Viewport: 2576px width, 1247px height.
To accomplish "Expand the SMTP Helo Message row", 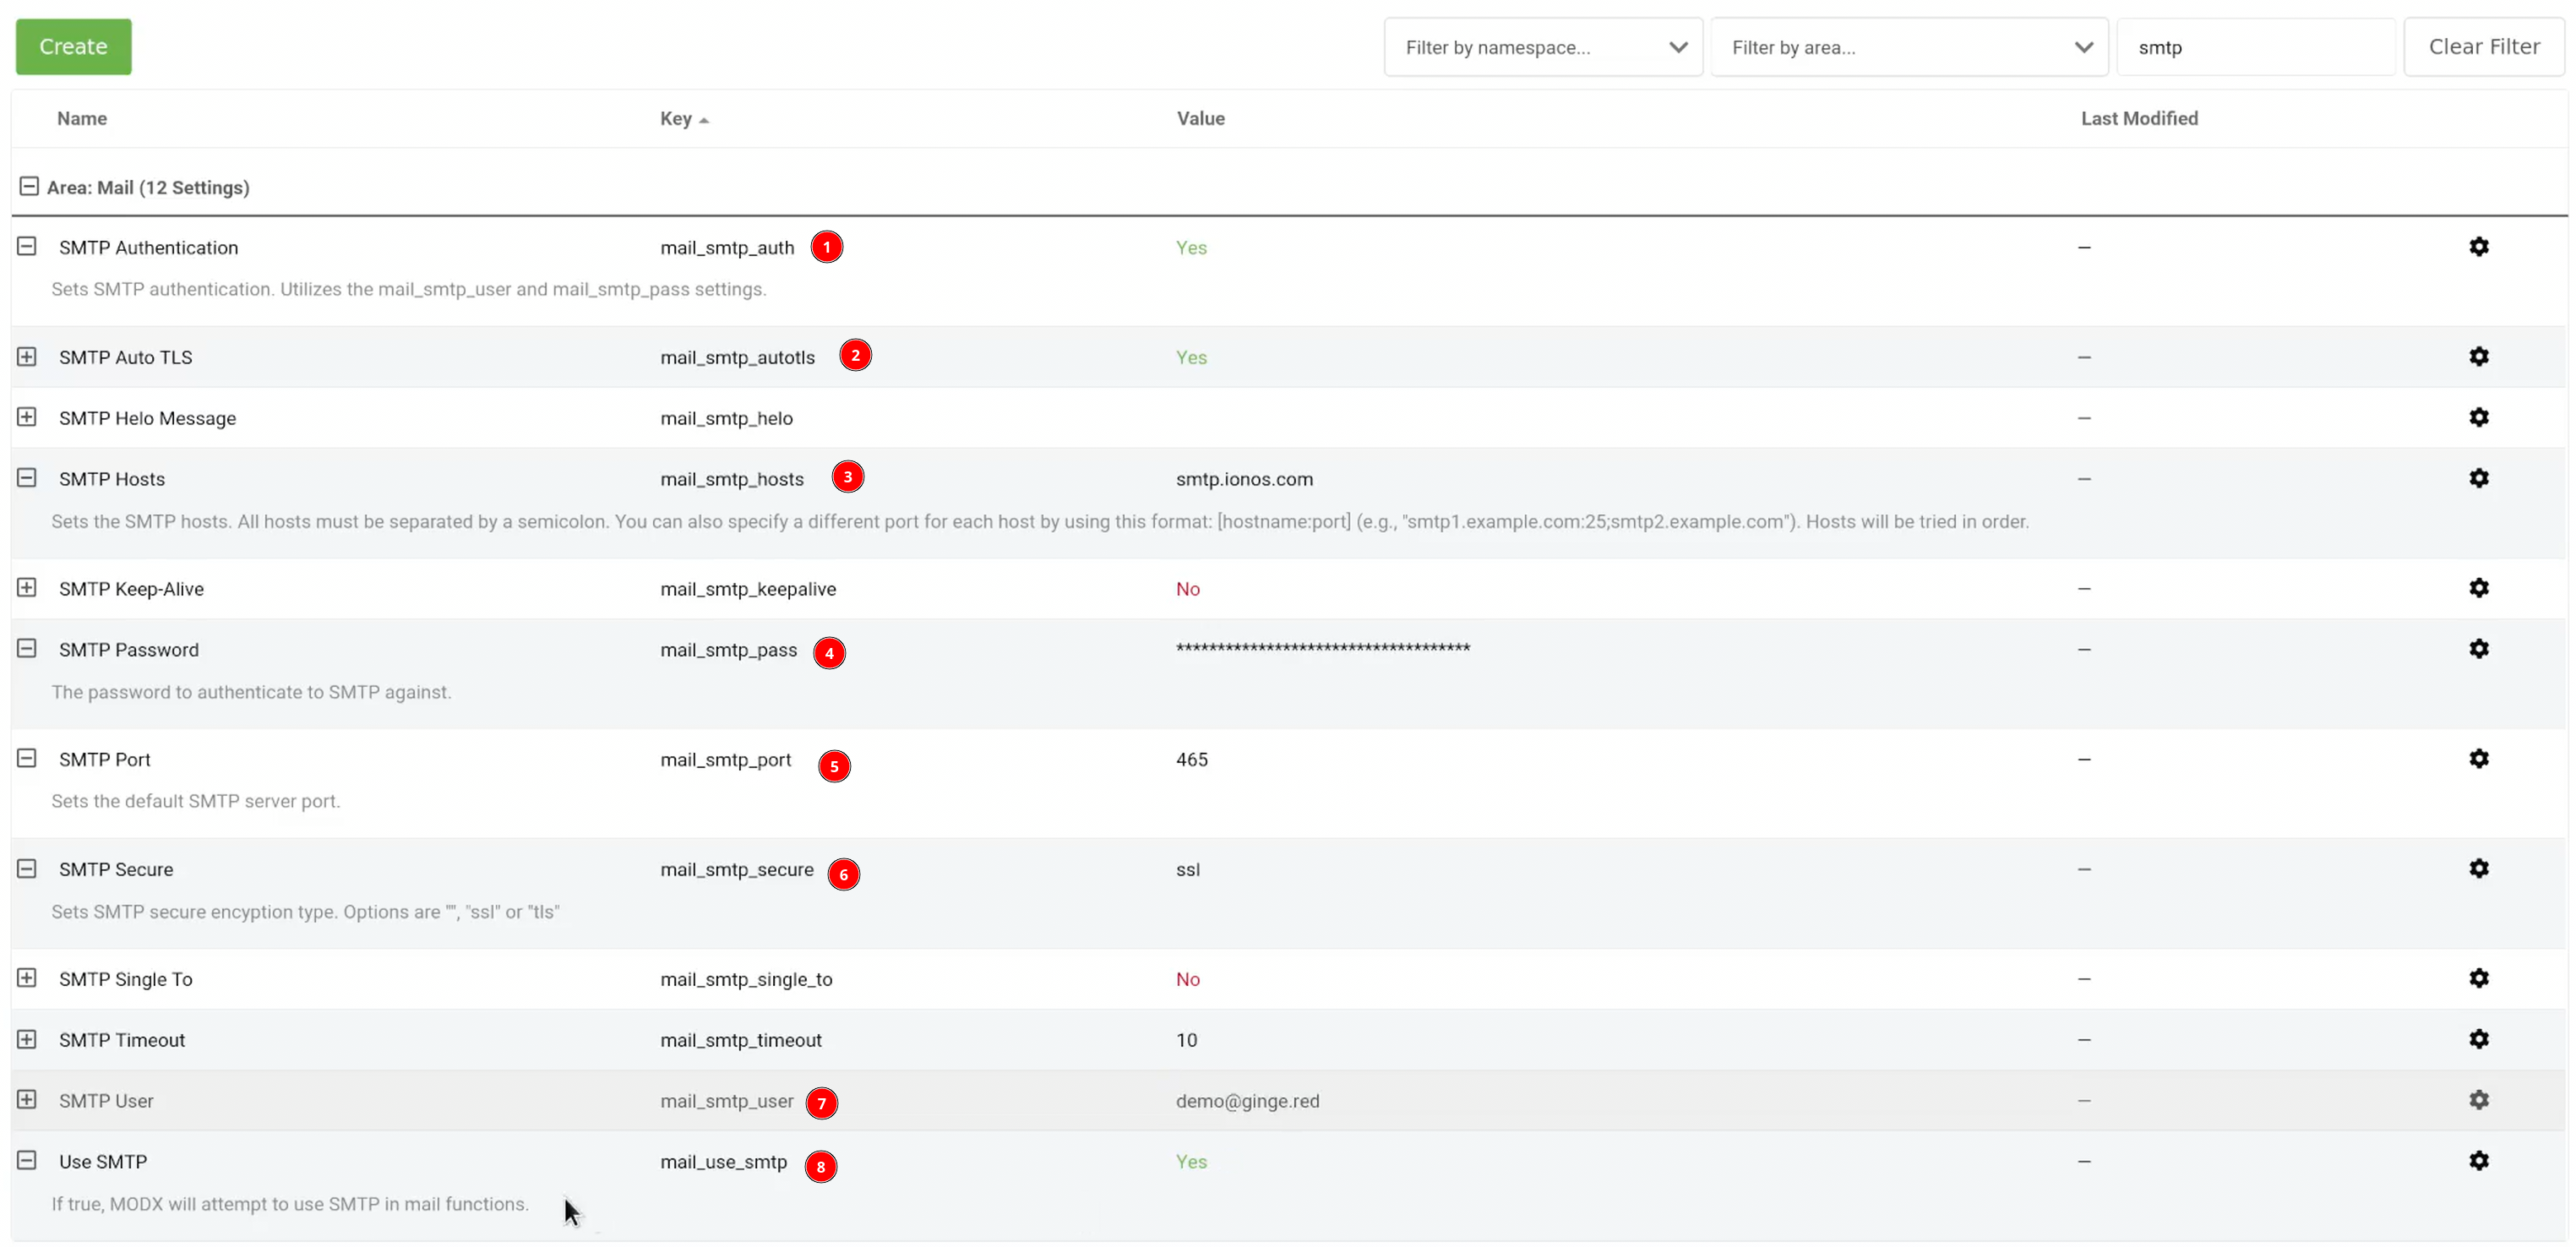I will coord(27,417).
